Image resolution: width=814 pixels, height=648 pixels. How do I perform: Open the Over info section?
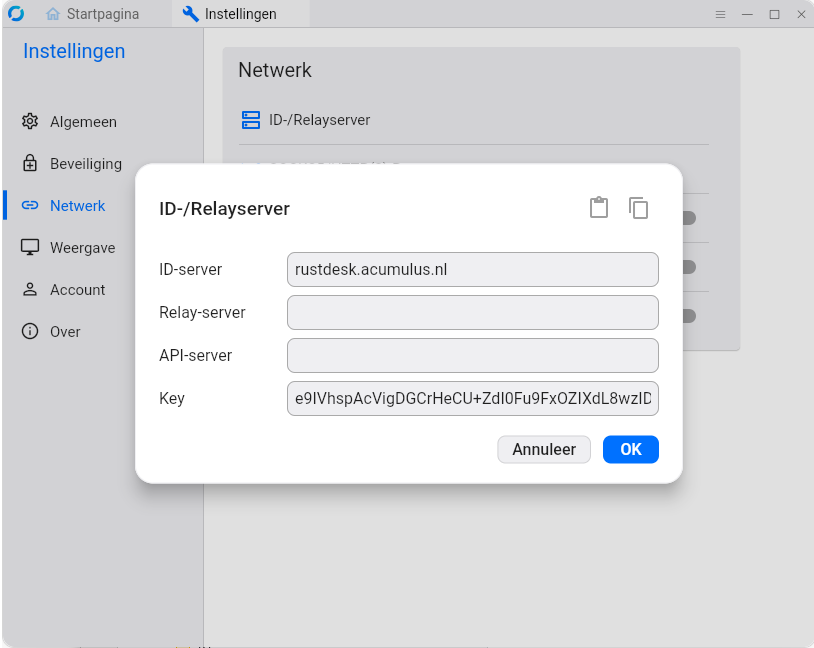click(30, 331)
